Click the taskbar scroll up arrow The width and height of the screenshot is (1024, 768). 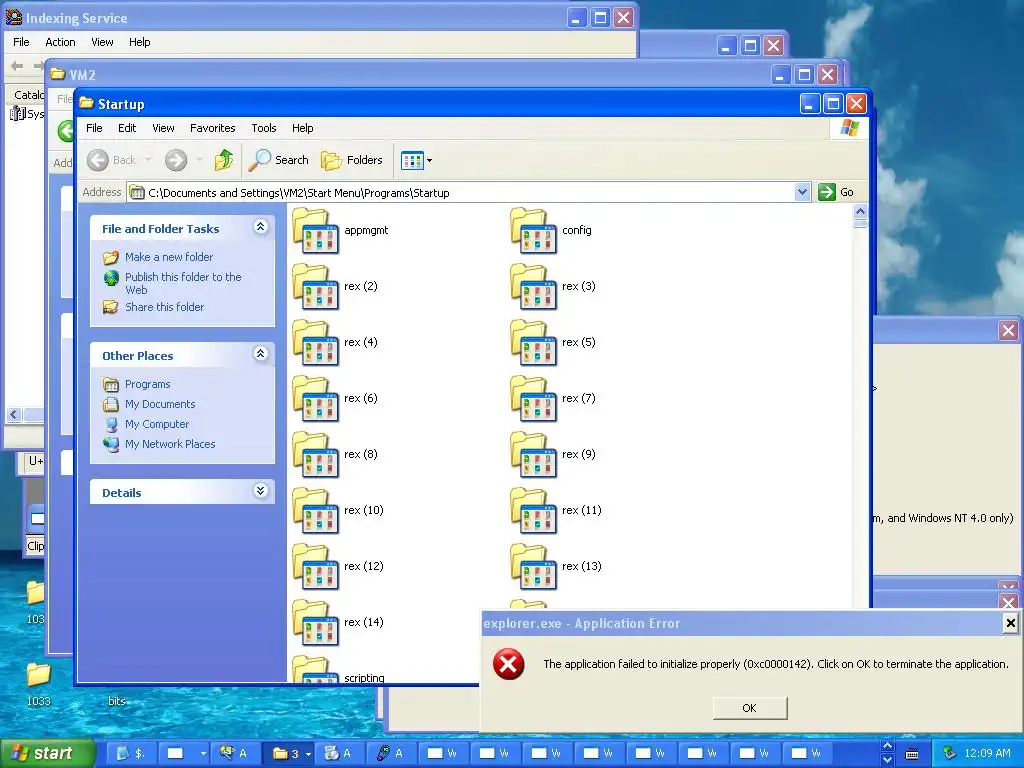tap(887, 745)
